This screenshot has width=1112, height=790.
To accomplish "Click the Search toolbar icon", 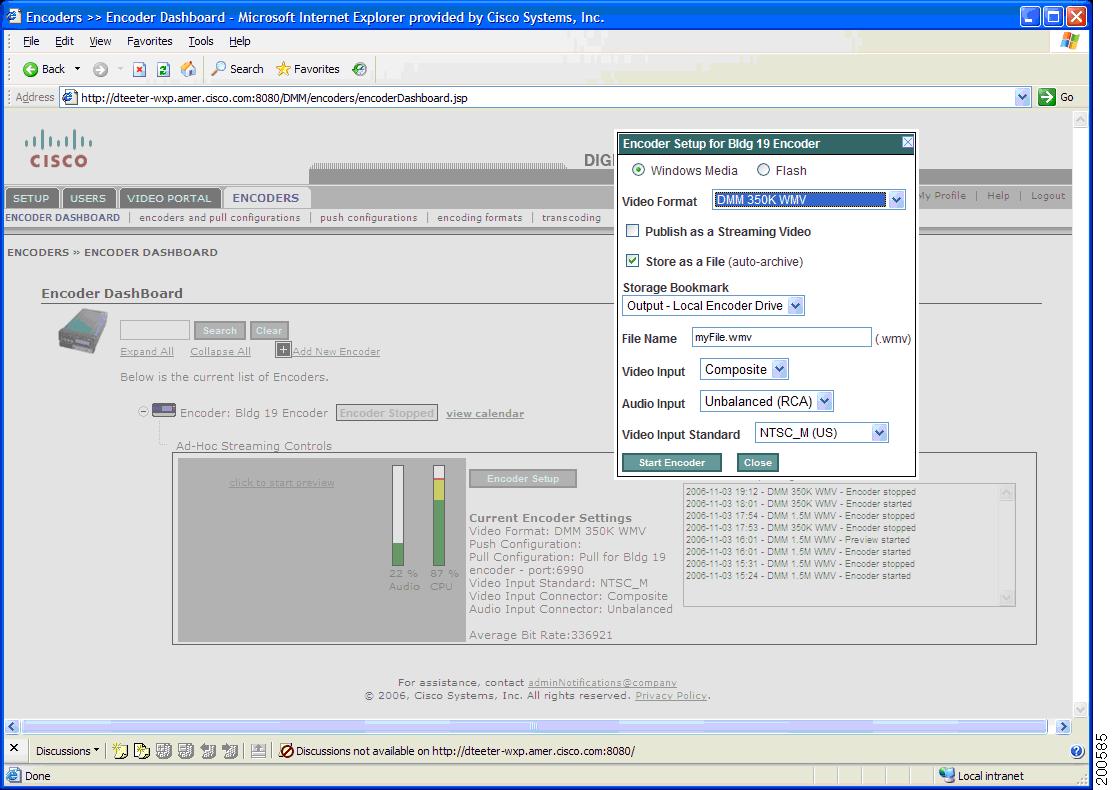I will click(220, 68).
